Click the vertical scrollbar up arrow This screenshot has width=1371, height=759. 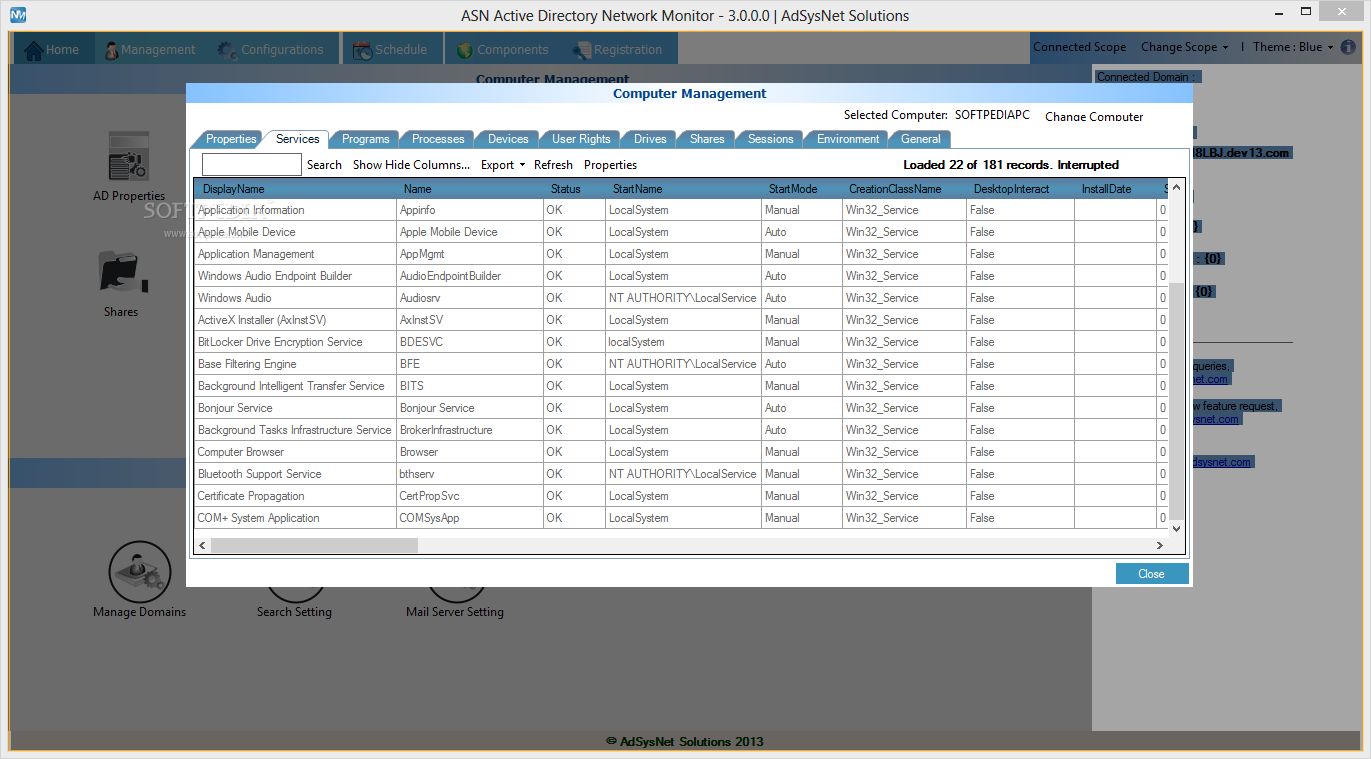click(x=1176, y=188)
